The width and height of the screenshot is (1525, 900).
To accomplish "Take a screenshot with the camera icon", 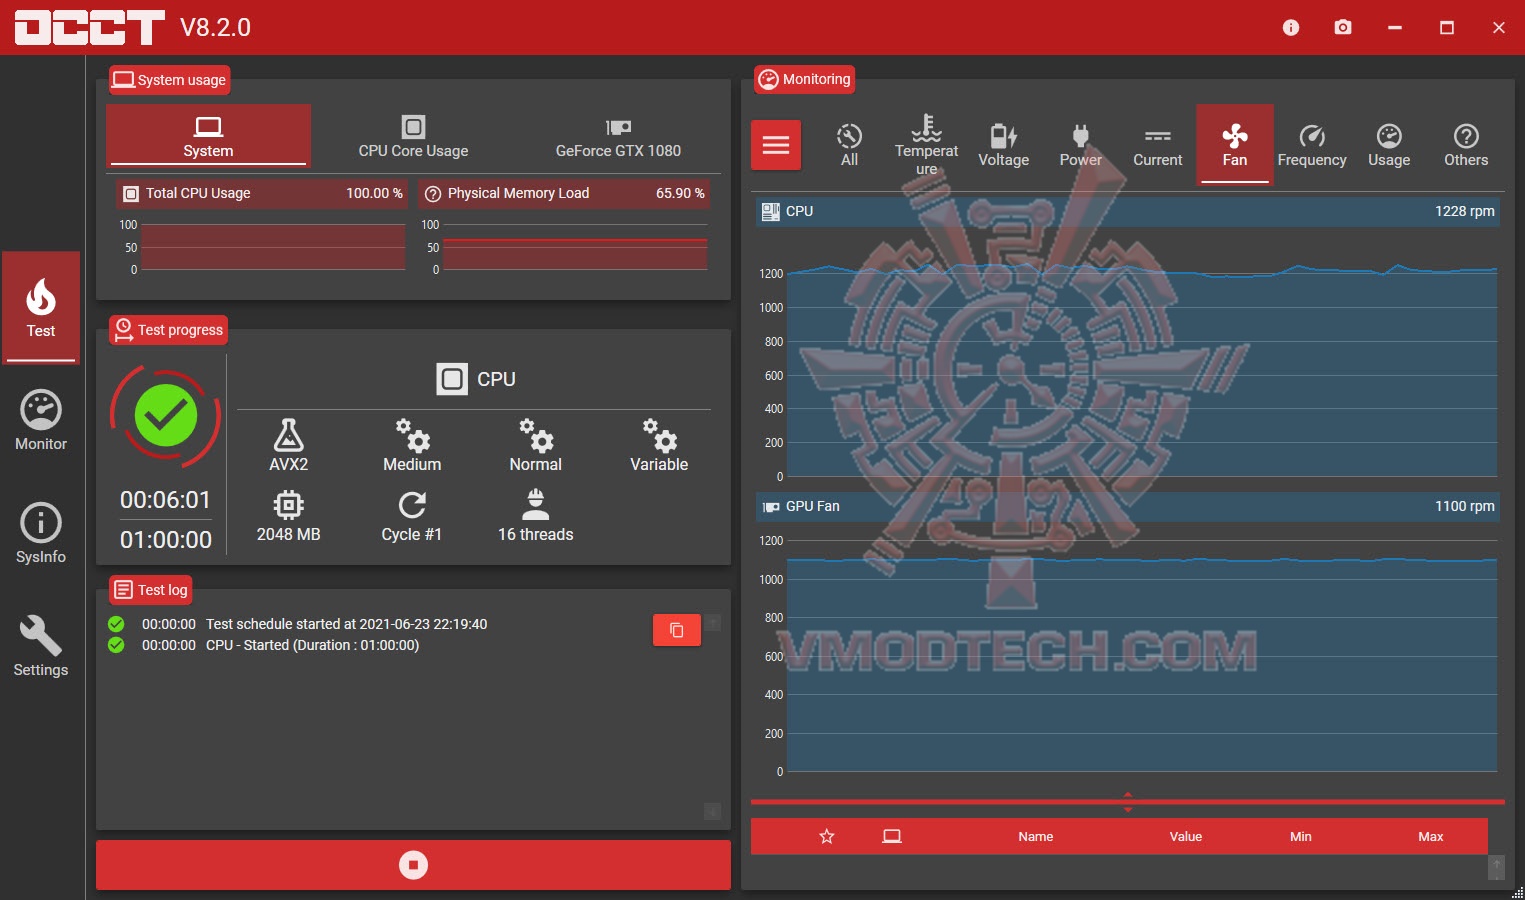I will (1343, 27).
